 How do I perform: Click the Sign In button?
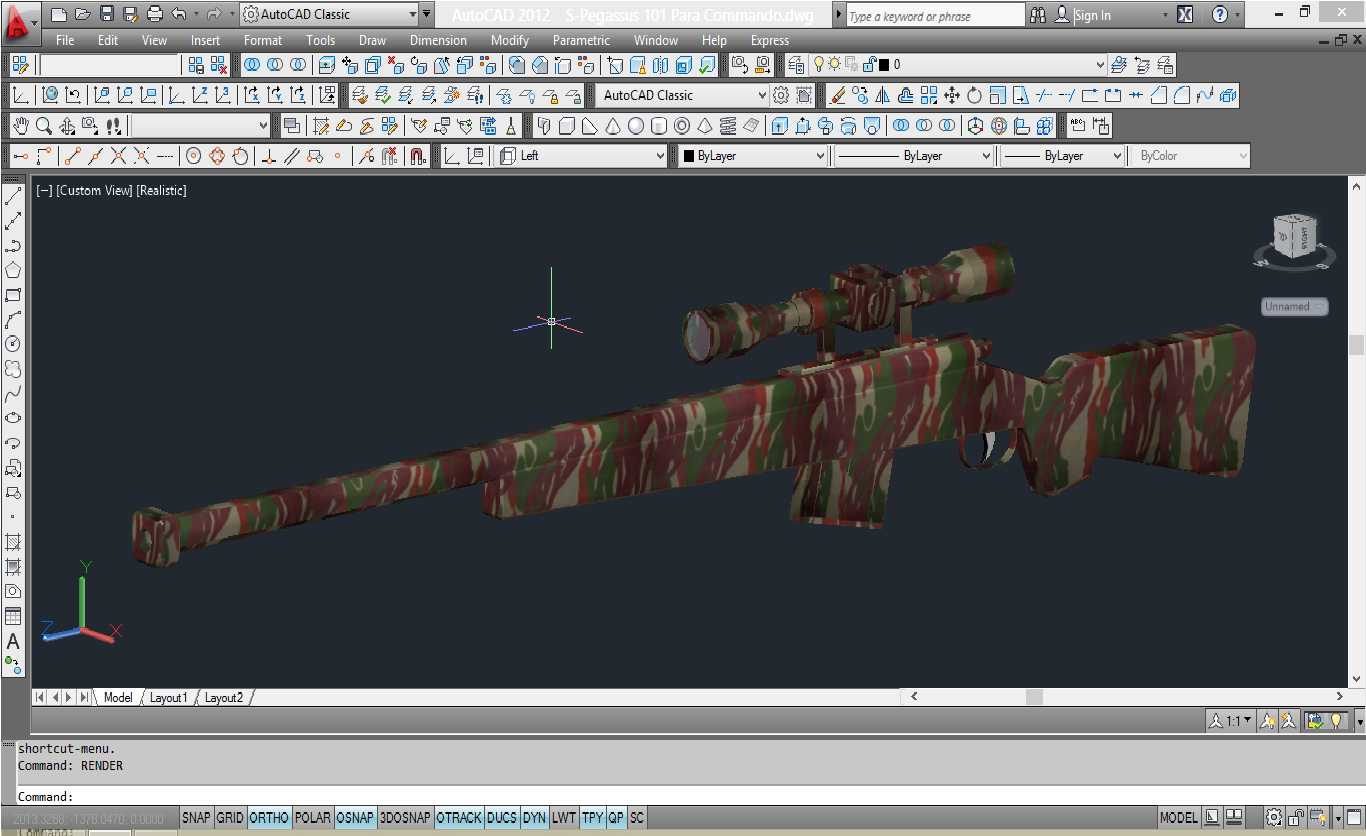click(x=1091, y=15)
